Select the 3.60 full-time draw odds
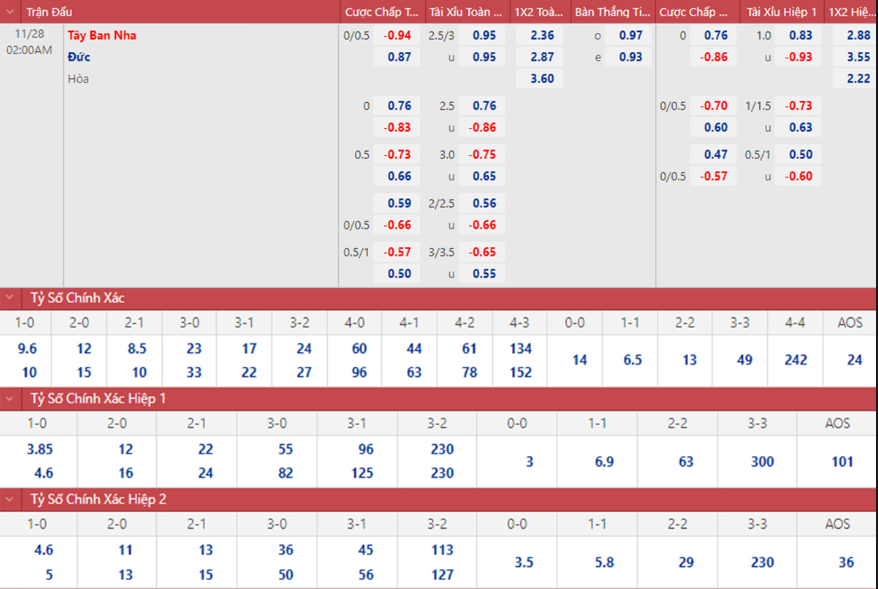Image resolution: width=878 pixels, height=589 pixels. [542, 79]
